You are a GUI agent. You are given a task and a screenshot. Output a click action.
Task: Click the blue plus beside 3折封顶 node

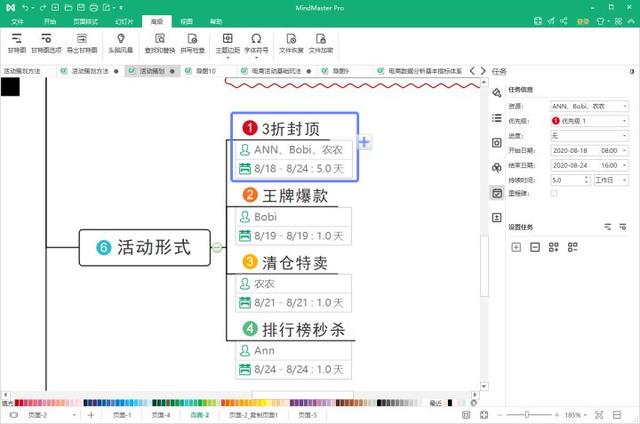pos(364,142)
